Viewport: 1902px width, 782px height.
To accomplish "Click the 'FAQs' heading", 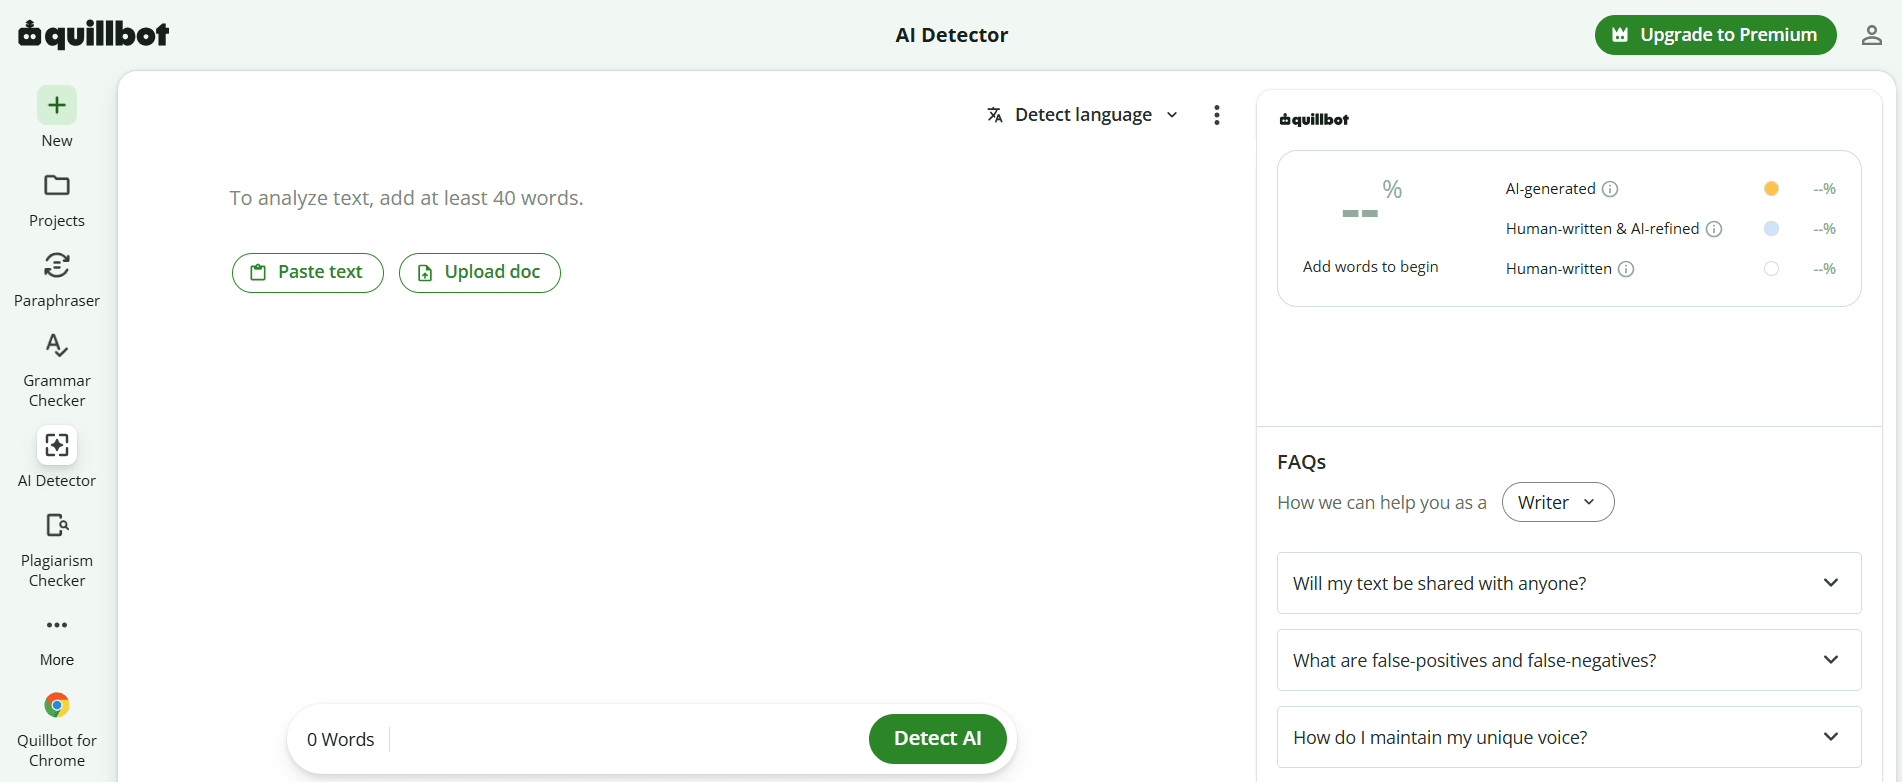I will click(x=1302, y=462).
